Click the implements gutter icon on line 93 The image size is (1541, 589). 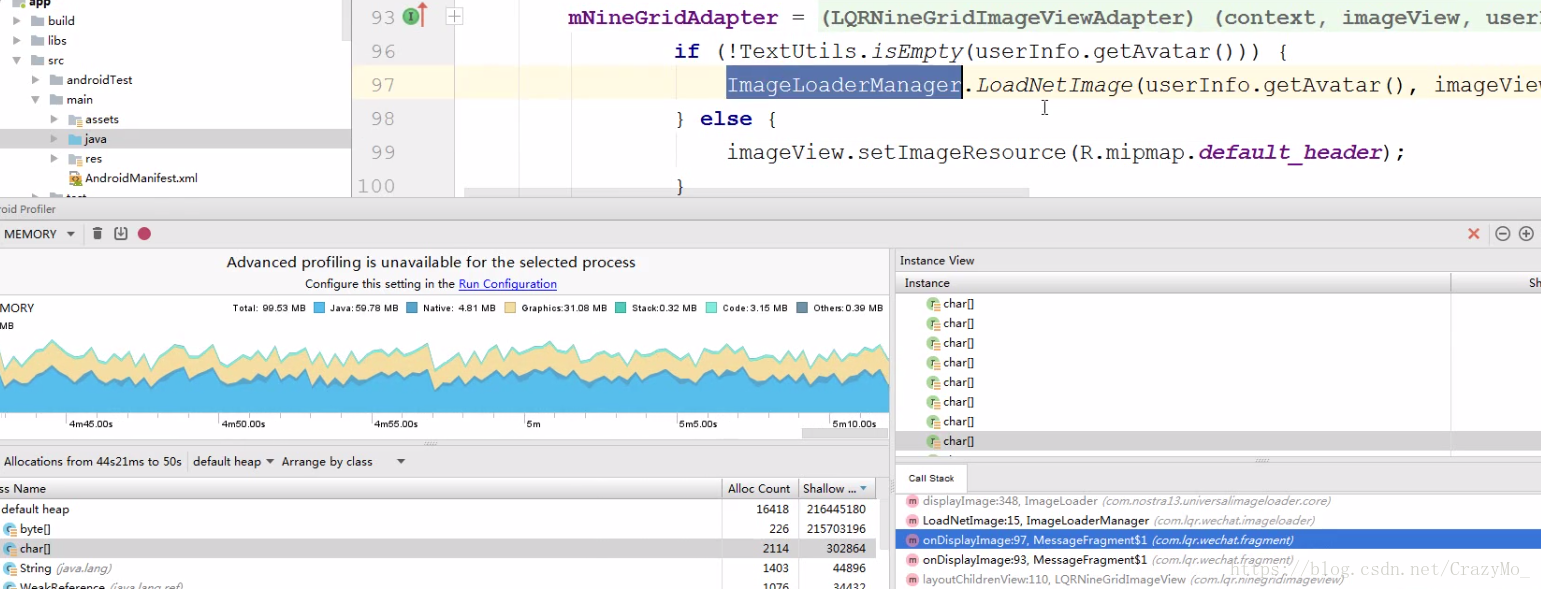(413, 17)
